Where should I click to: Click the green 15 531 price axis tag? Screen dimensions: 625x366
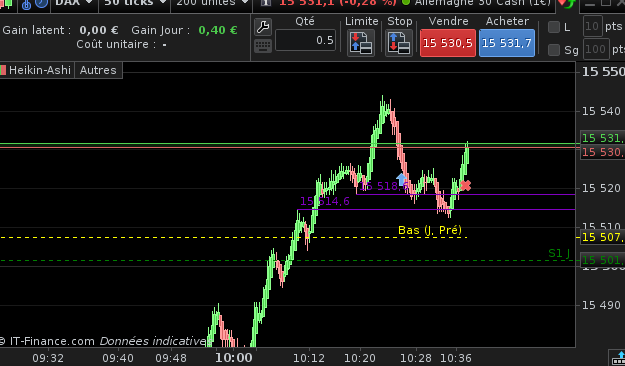603,138
